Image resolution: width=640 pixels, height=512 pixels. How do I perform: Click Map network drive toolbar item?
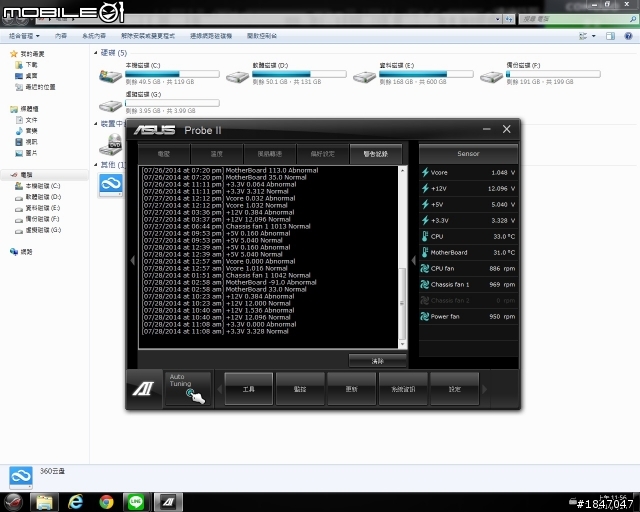(211, 36)
